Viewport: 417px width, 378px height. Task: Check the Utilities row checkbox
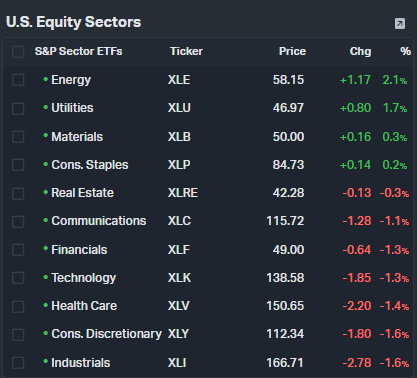[18, 108]
